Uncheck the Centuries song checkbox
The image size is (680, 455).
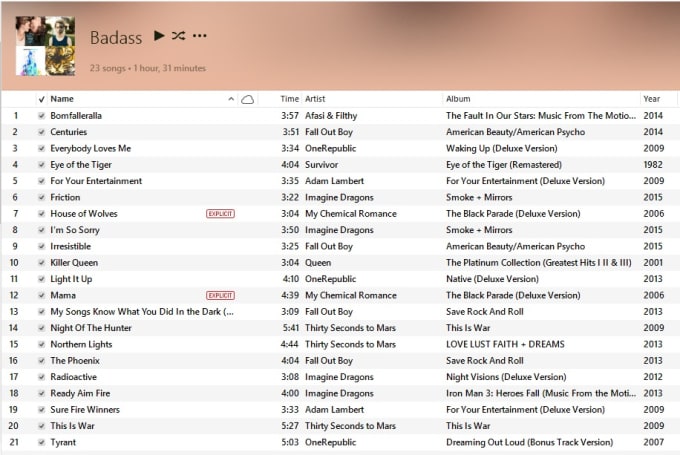41,132
